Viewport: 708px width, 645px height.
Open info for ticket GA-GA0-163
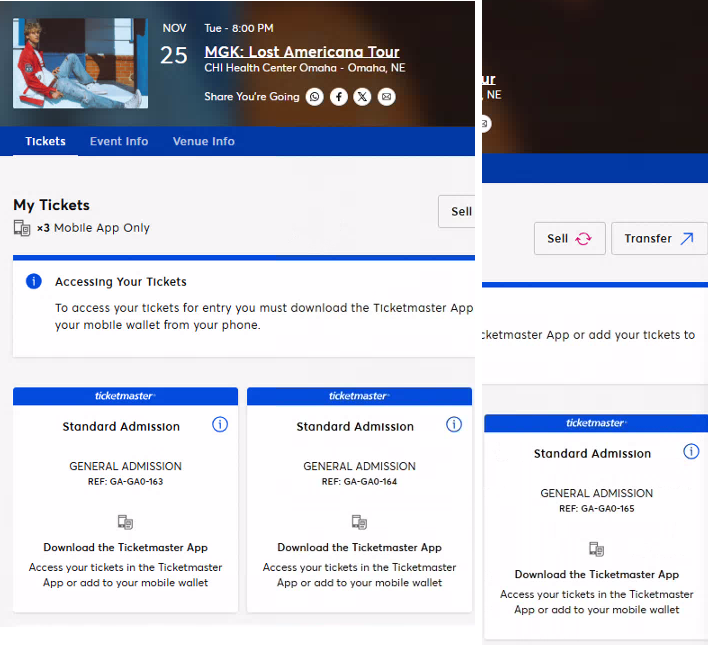coord(220,424)
